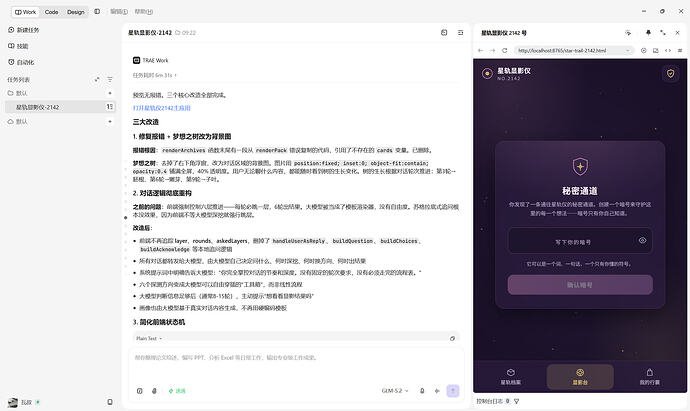Open the blue 打开星轨仪2142主应用 link
The image size is (690, 411).
161,108
